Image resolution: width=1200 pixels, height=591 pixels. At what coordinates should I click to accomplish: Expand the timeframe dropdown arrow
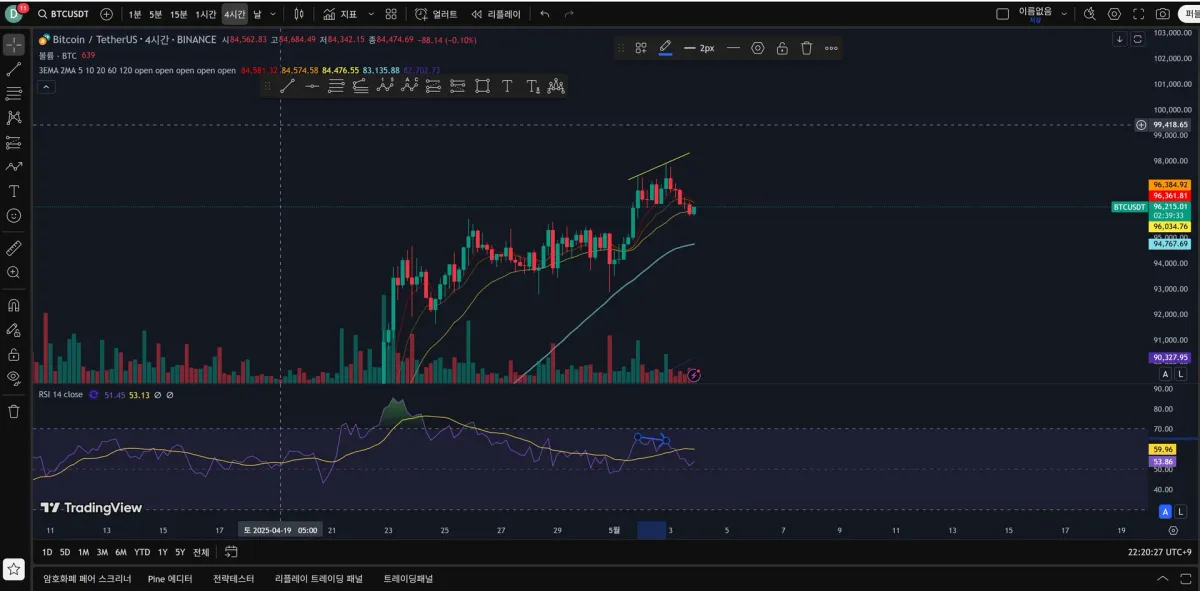point(273,14)
